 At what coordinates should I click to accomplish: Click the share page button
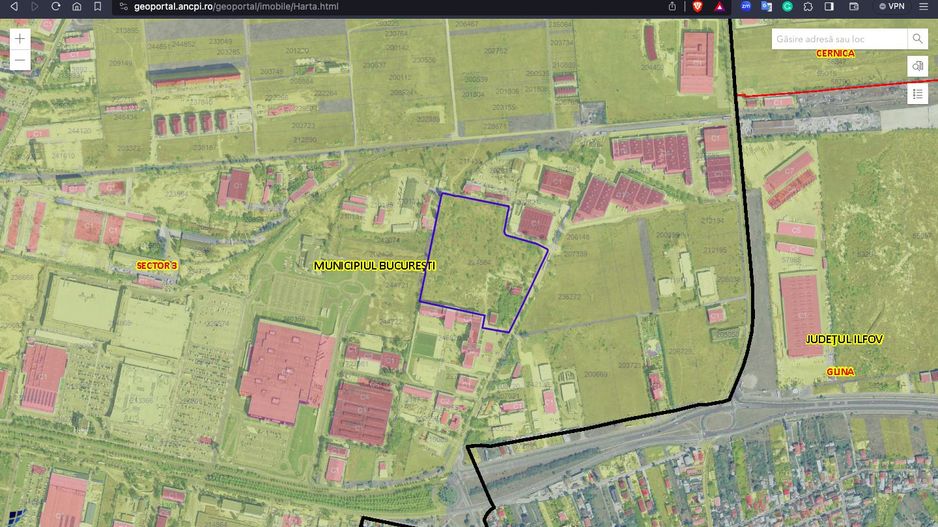672,6
